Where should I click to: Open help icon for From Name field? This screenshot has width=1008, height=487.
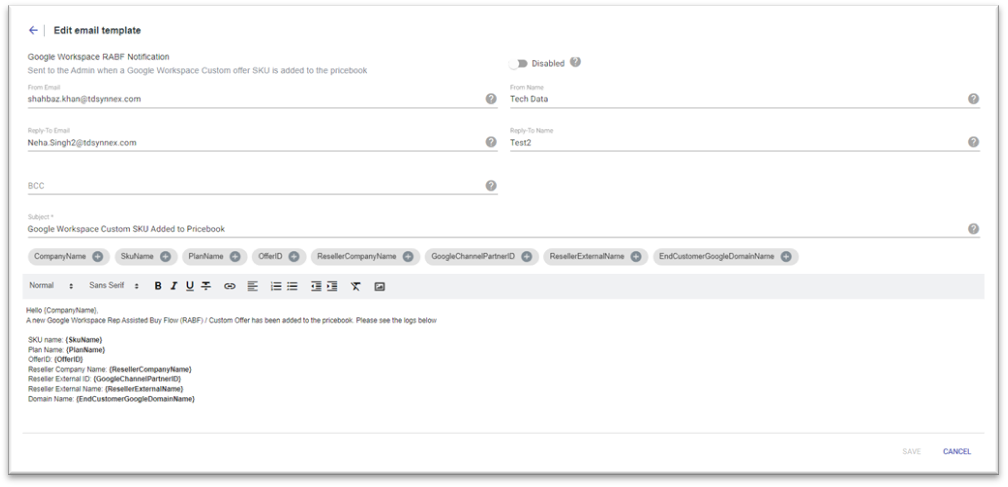tap(973, 99)
